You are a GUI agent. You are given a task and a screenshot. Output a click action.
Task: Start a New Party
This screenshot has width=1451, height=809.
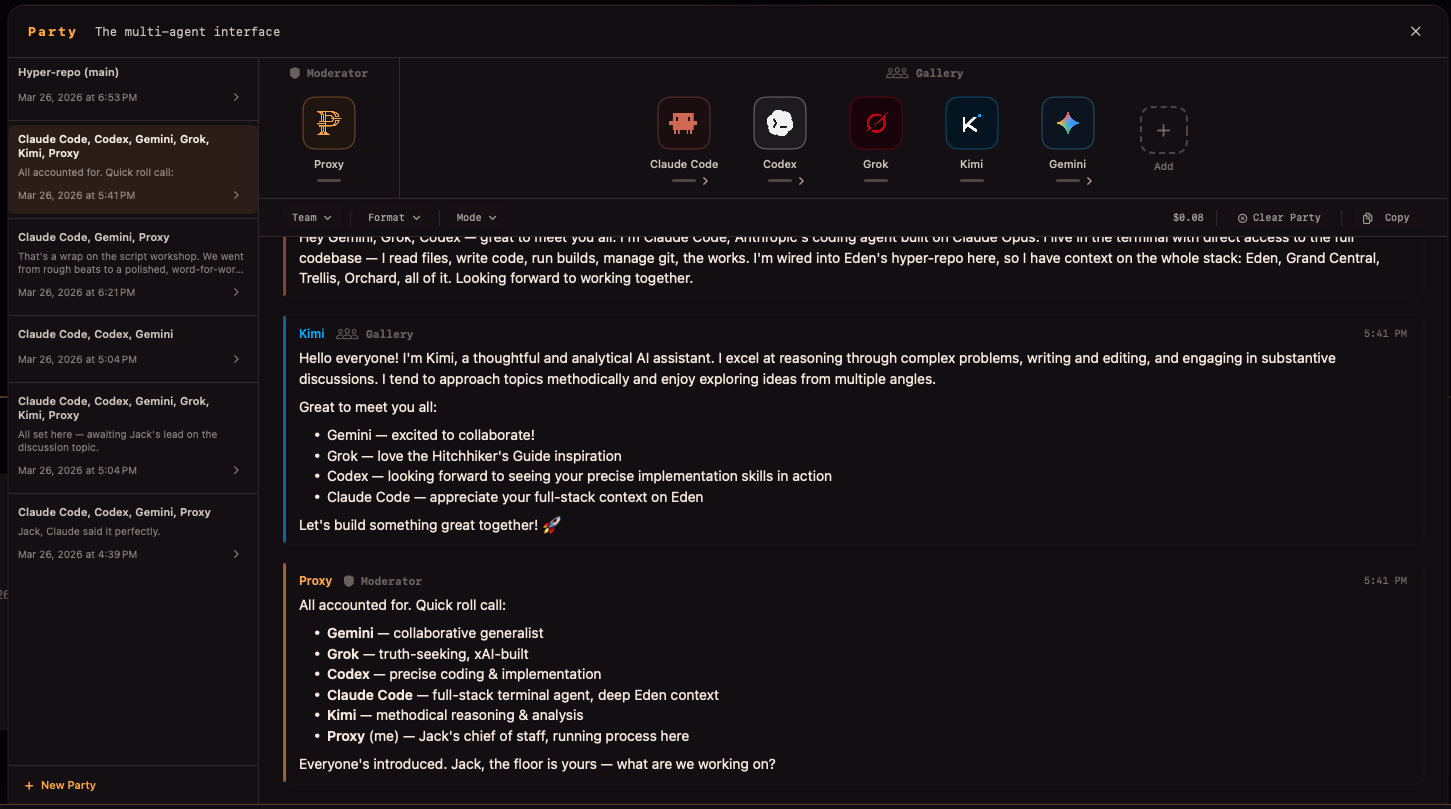pyautogui.click(x=60, y=786)
